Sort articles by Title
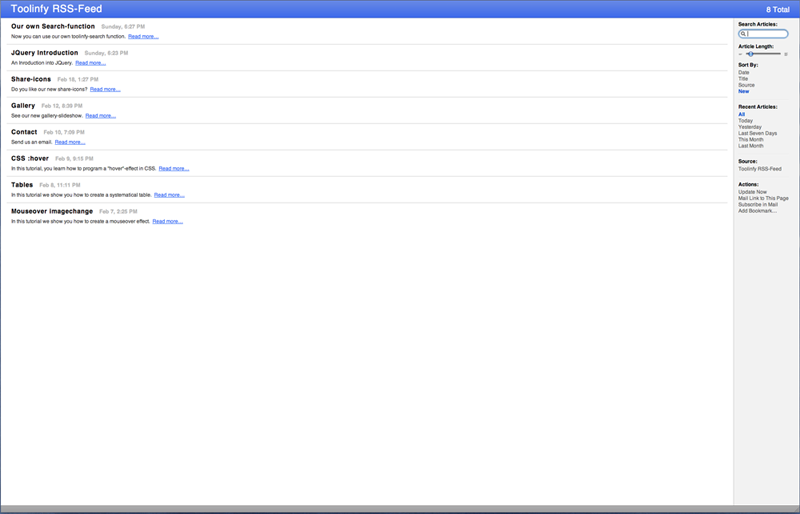 click(743, 78)
